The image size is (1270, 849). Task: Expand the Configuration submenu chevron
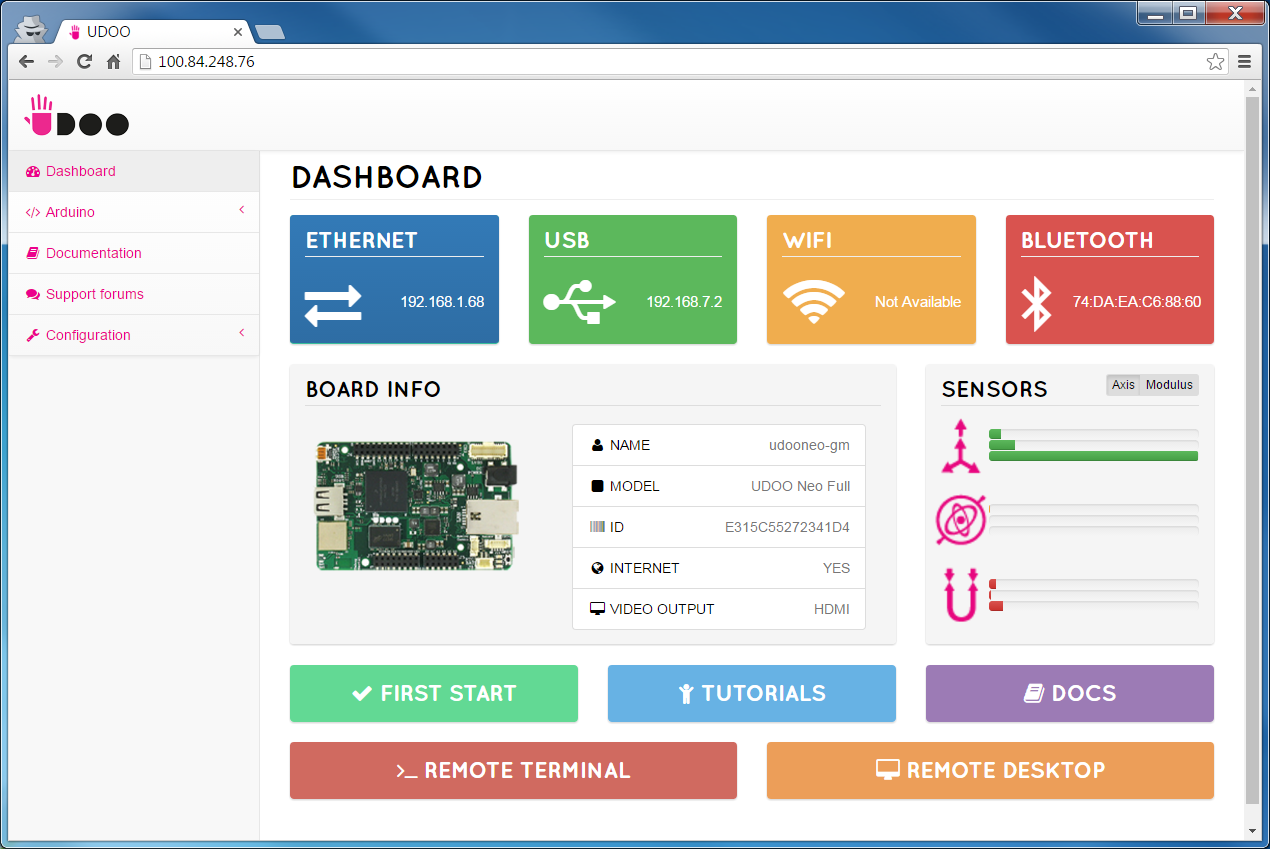(x=242, y=333)
